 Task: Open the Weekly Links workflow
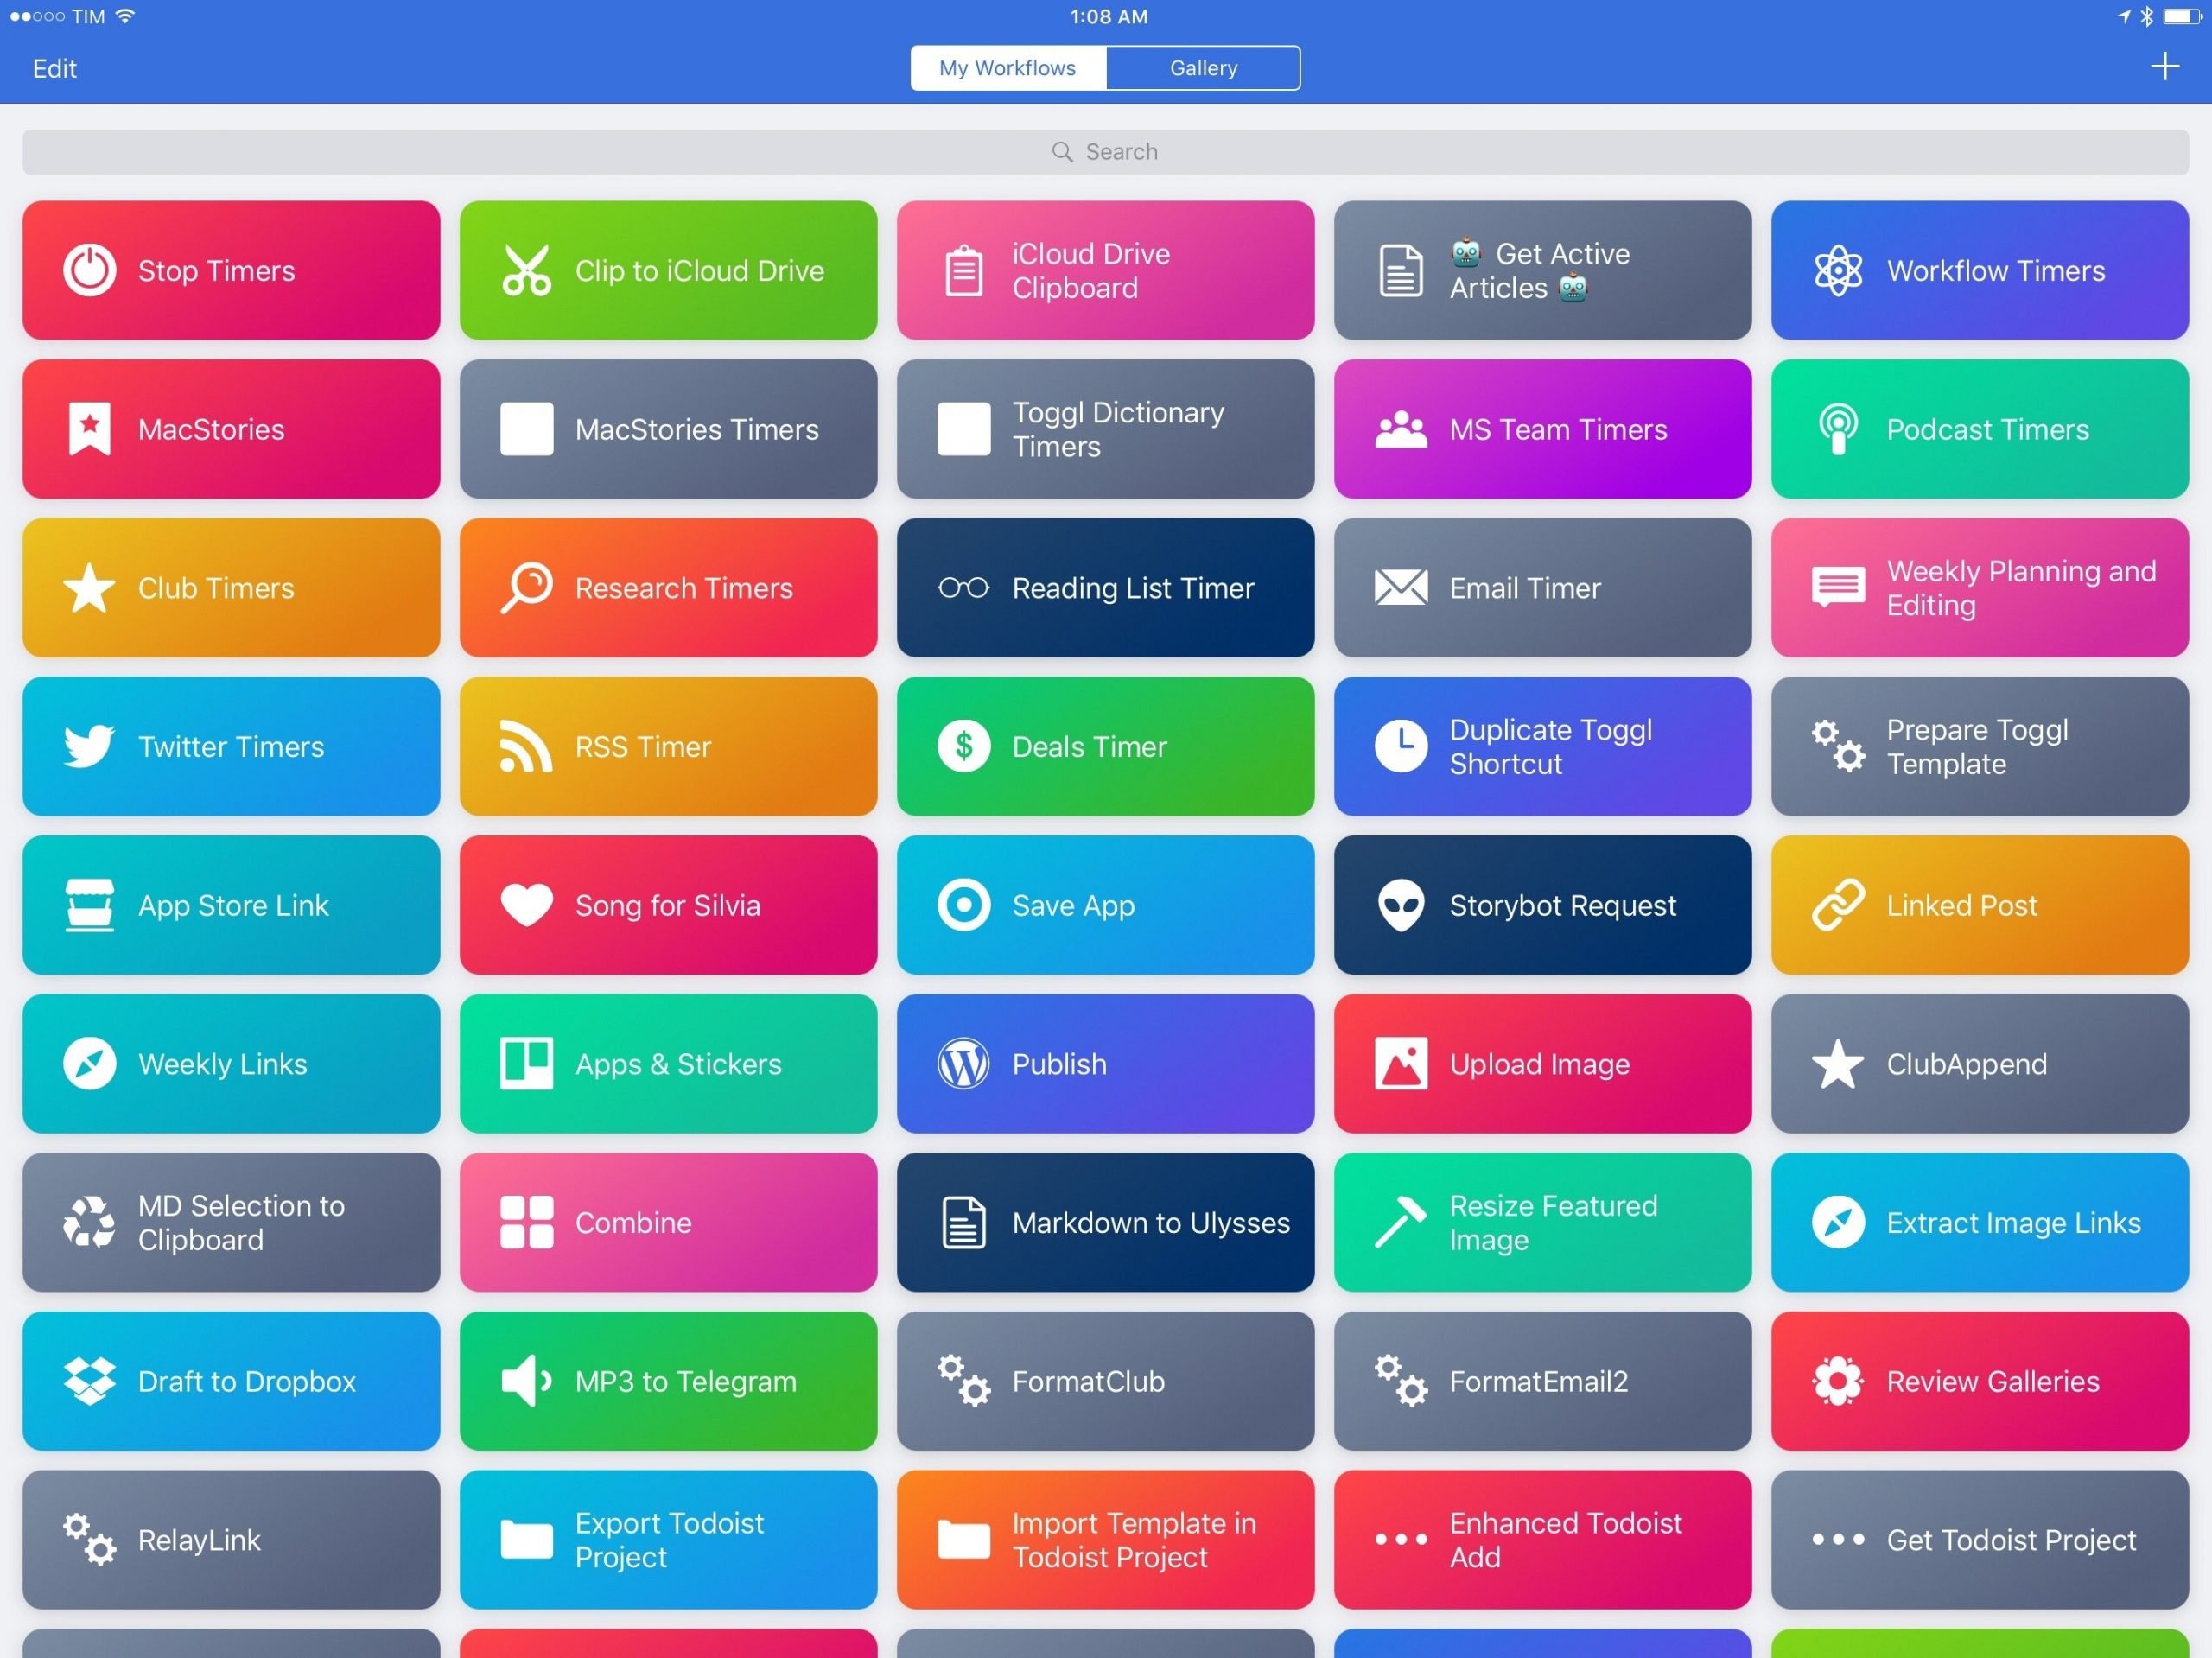tap(231, 1064)
